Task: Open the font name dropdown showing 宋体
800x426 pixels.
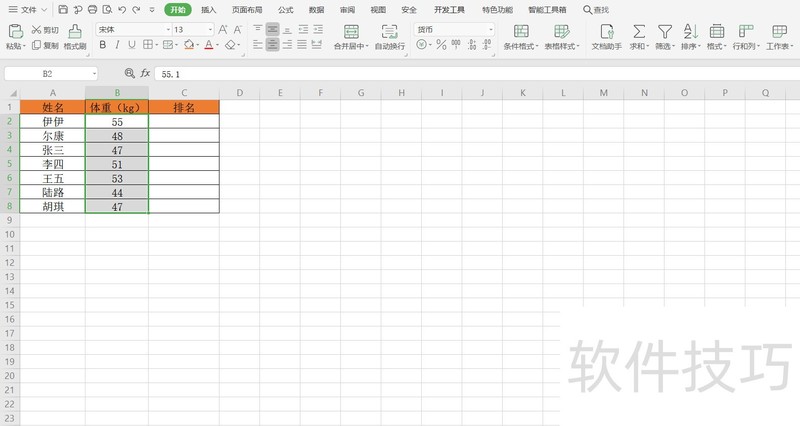Action: pos(167,30)
